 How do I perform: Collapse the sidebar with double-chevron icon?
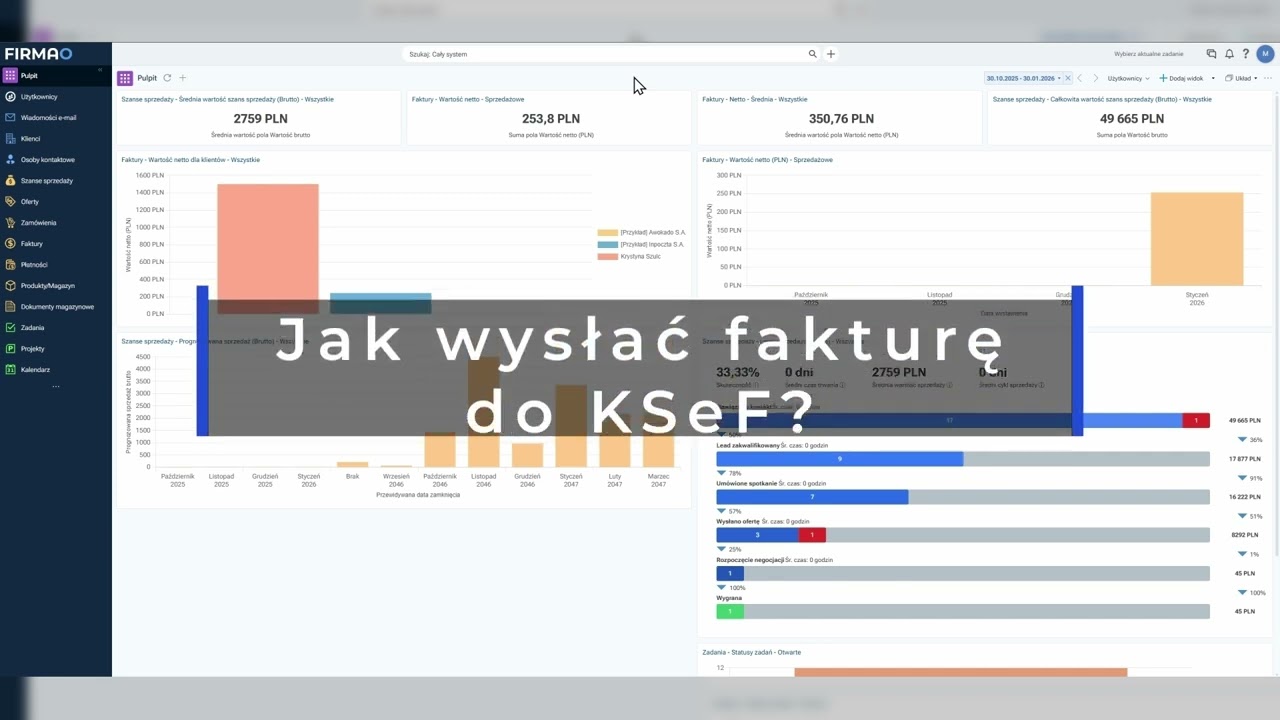(x=100, y=70)
